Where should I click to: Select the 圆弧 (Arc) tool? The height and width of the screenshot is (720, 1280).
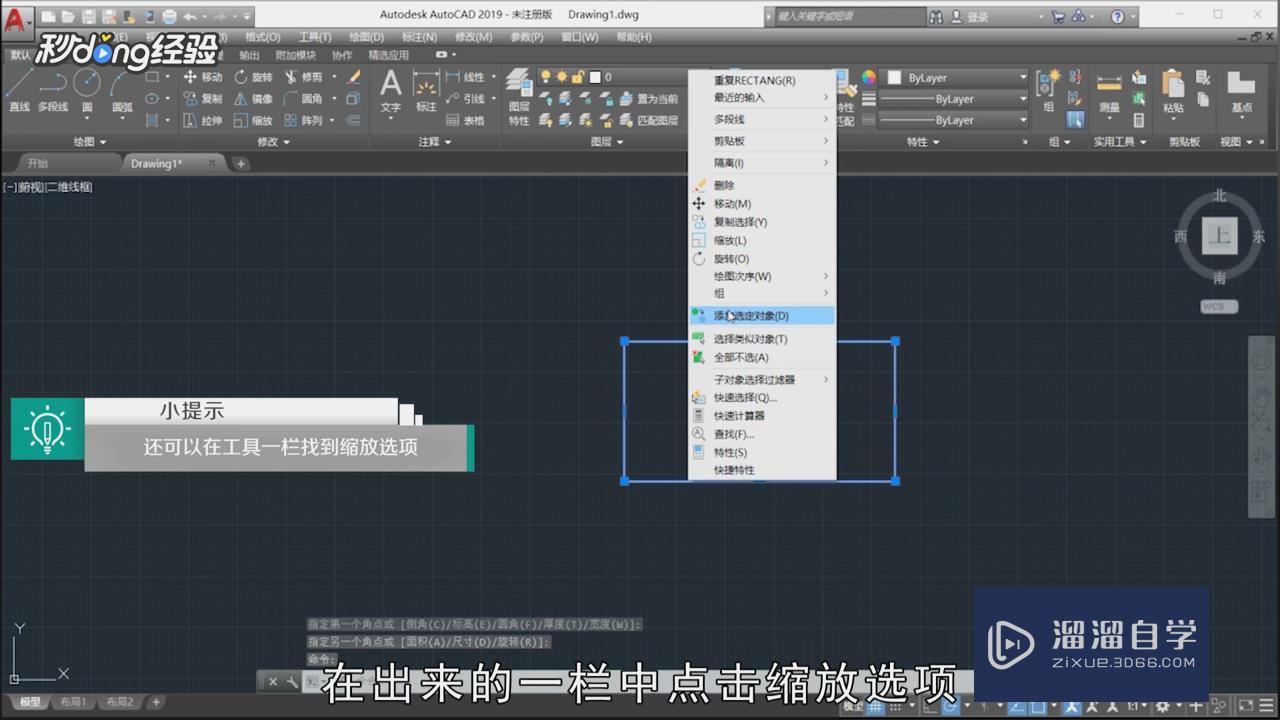121,91
